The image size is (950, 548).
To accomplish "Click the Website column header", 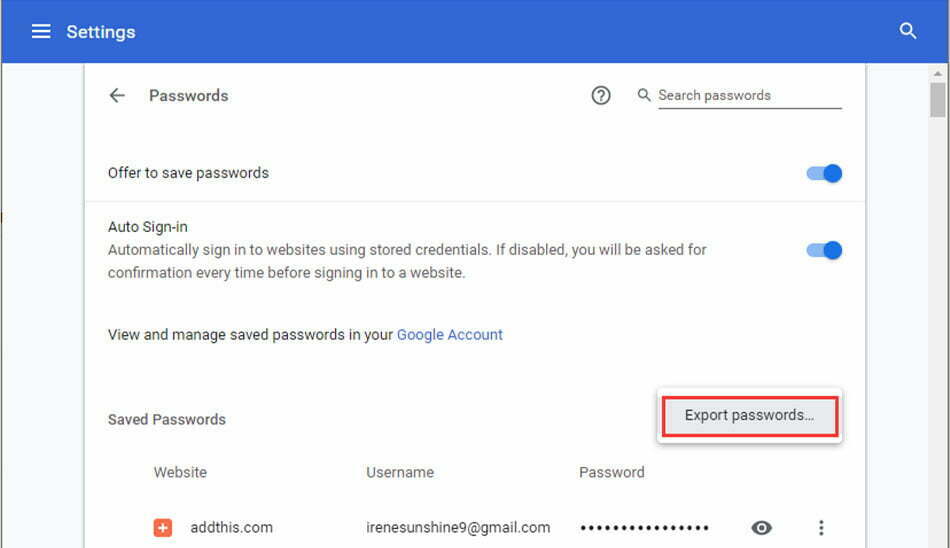I will tap(180, 472).
